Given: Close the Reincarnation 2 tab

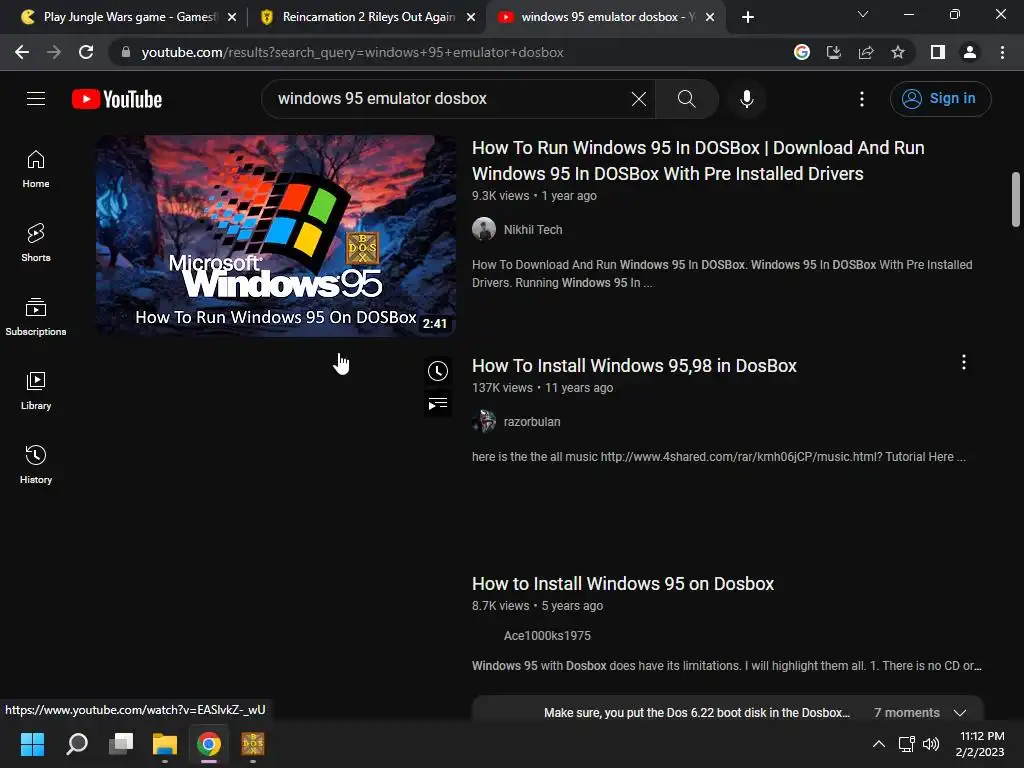Looking at the screenshot, I should coord(471,17).
